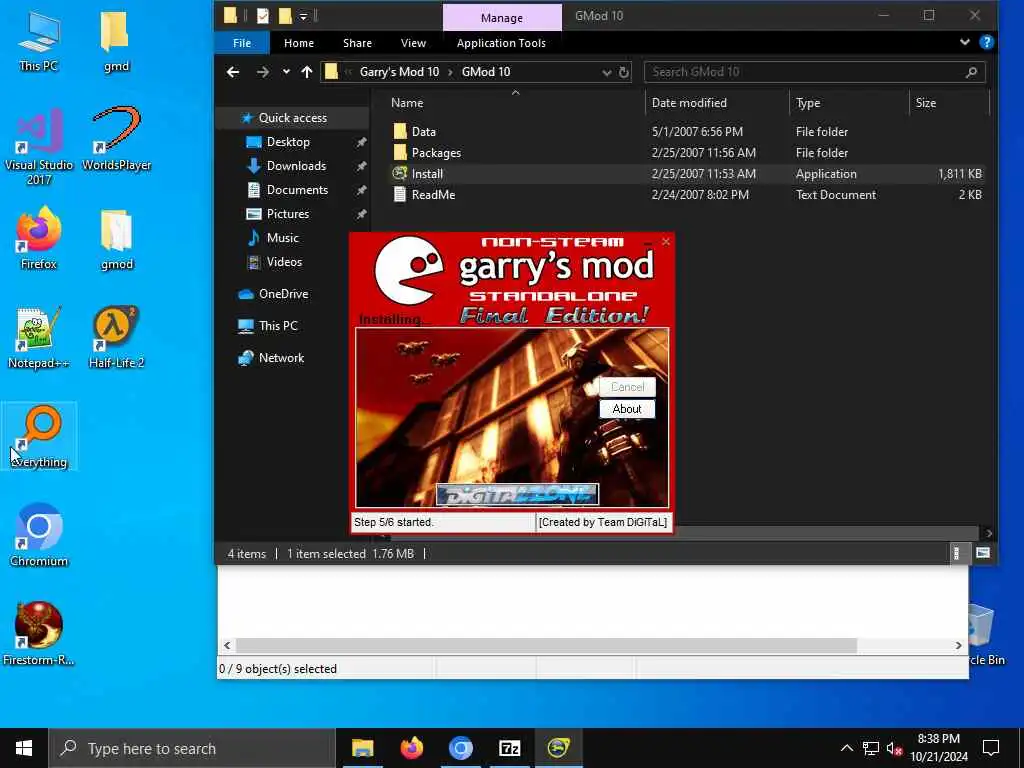Click Garry's Mod installer taskbar icon
1024x768 pixels.
tap(558, 748)
